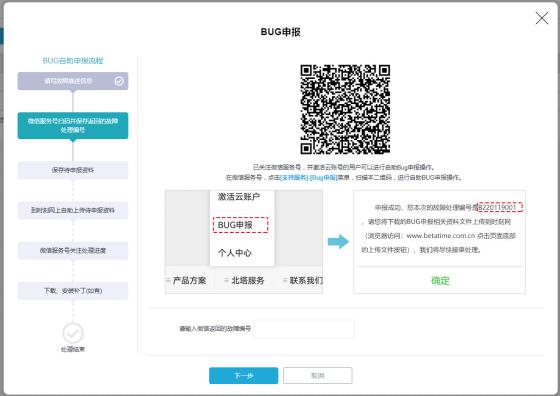The height and width of the screenshot is (396, 560).
Task: Click the 产品方案 tab in illustration
Action: click(x=189, y=281)
